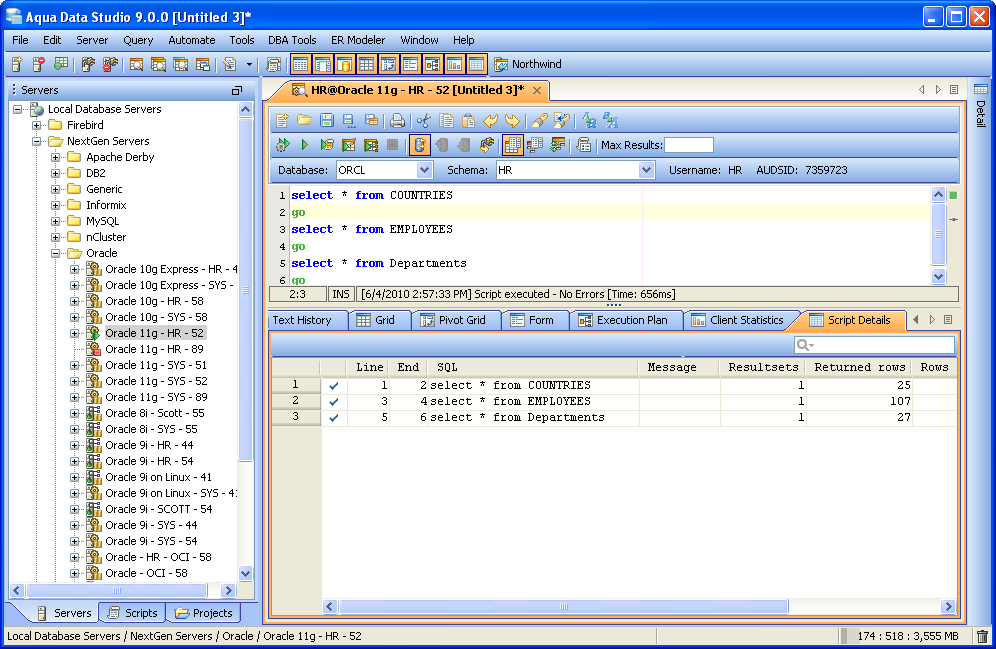Select Oracle 11g - SYS - 51 server
This screenshot has width=996, height=649.
click(x=156, y=365)
